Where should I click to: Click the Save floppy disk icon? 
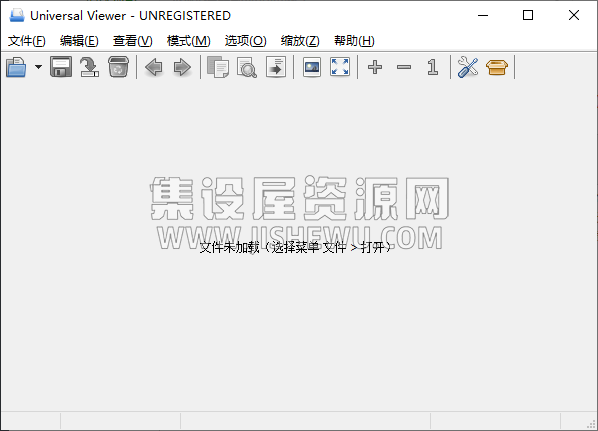[61, 67]
